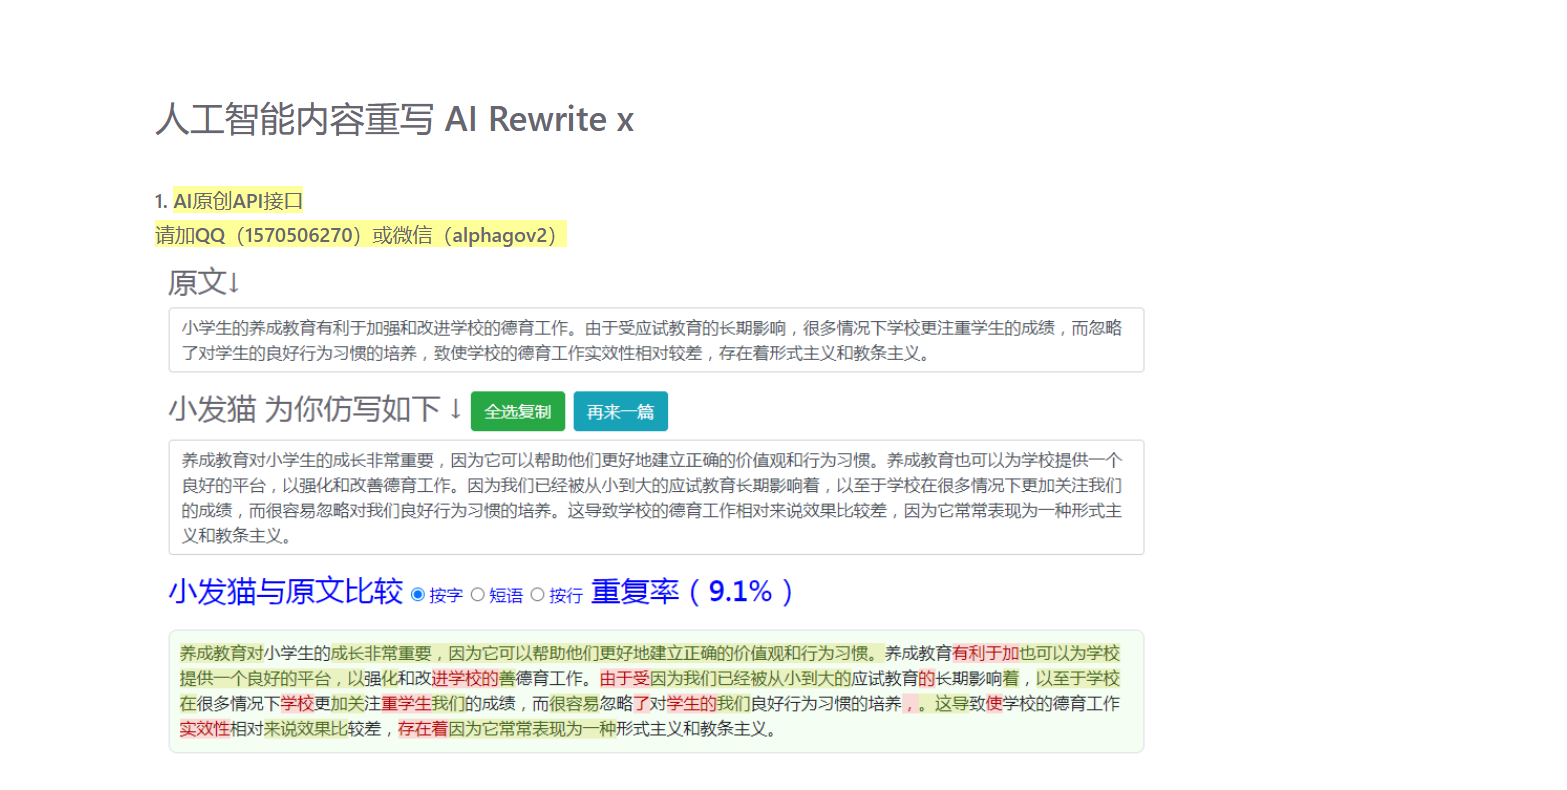Viewport: 1567px width, 790px height.
Task: Click inside the rewritten output text box
Action: (x=655, y=497)
